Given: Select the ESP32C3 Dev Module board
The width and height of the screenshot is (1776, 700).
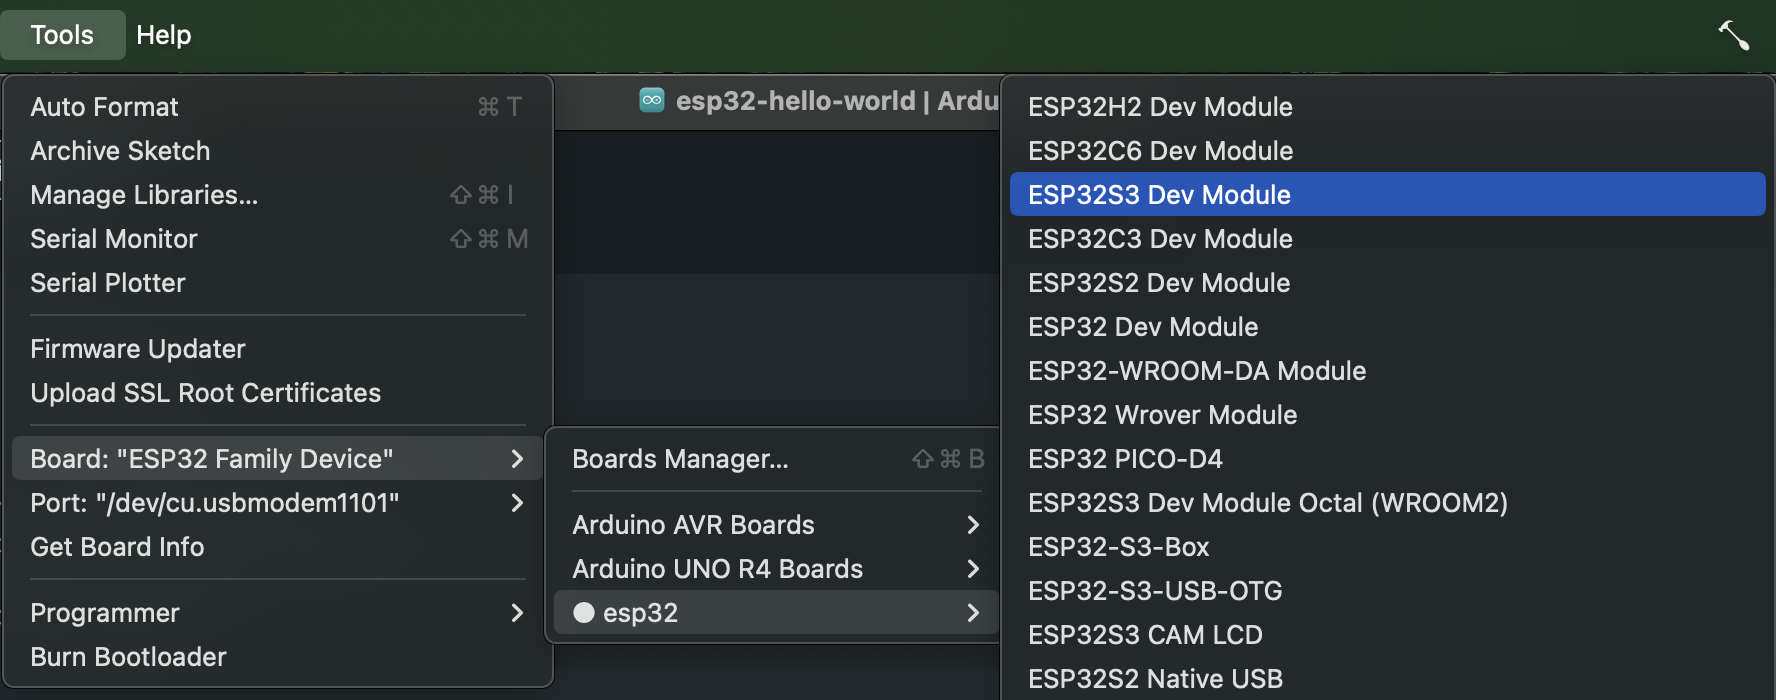Looking at the screenshot, I should [1388, 239].
